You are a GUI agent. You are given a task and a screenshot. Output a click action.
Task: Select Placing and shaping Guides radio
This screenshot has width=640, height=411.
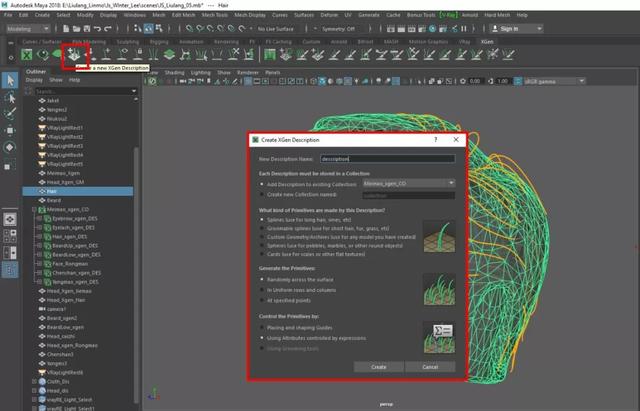(x=262, y=328)
